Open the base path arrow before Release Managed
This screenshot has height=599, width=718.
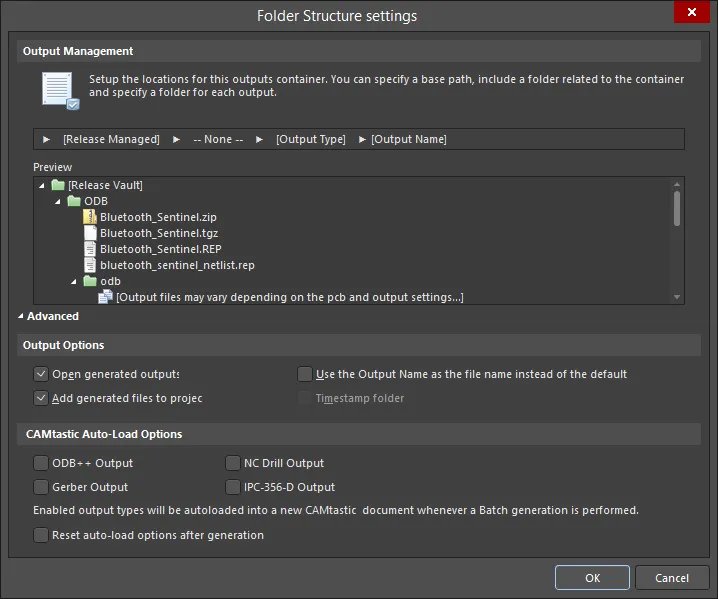(x=46, y=139)
